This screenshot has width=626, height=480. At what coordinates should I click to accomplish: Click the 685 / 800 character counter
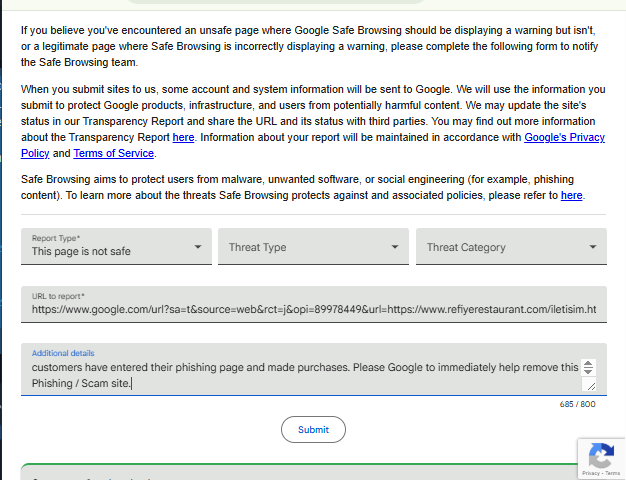pyautogui.click(x=577, y=405)
